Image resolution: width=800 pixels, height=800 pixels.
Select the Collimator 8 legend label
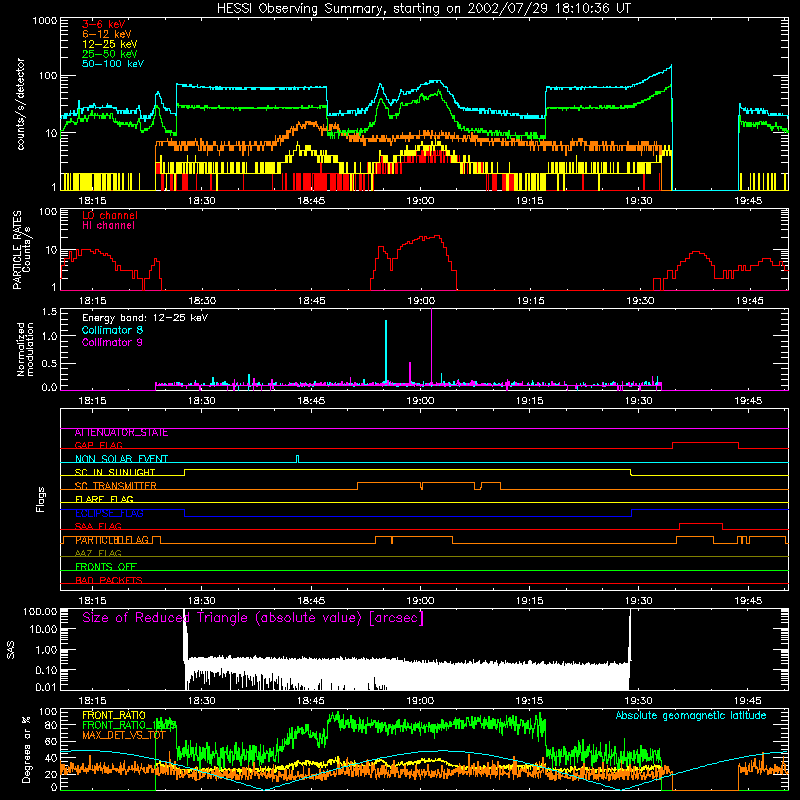(112, 330)
